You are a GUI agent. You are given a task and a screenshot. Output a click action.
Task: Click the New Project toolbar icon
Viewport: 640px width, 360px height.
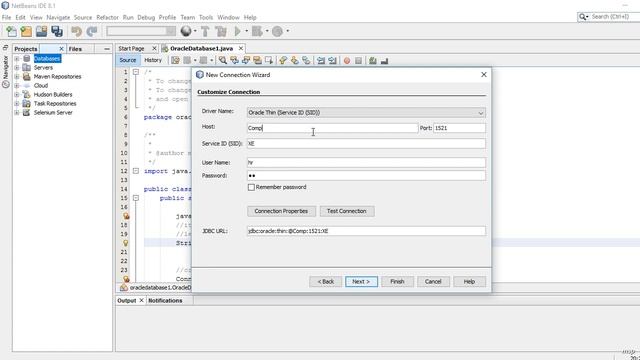coord(26,31)
